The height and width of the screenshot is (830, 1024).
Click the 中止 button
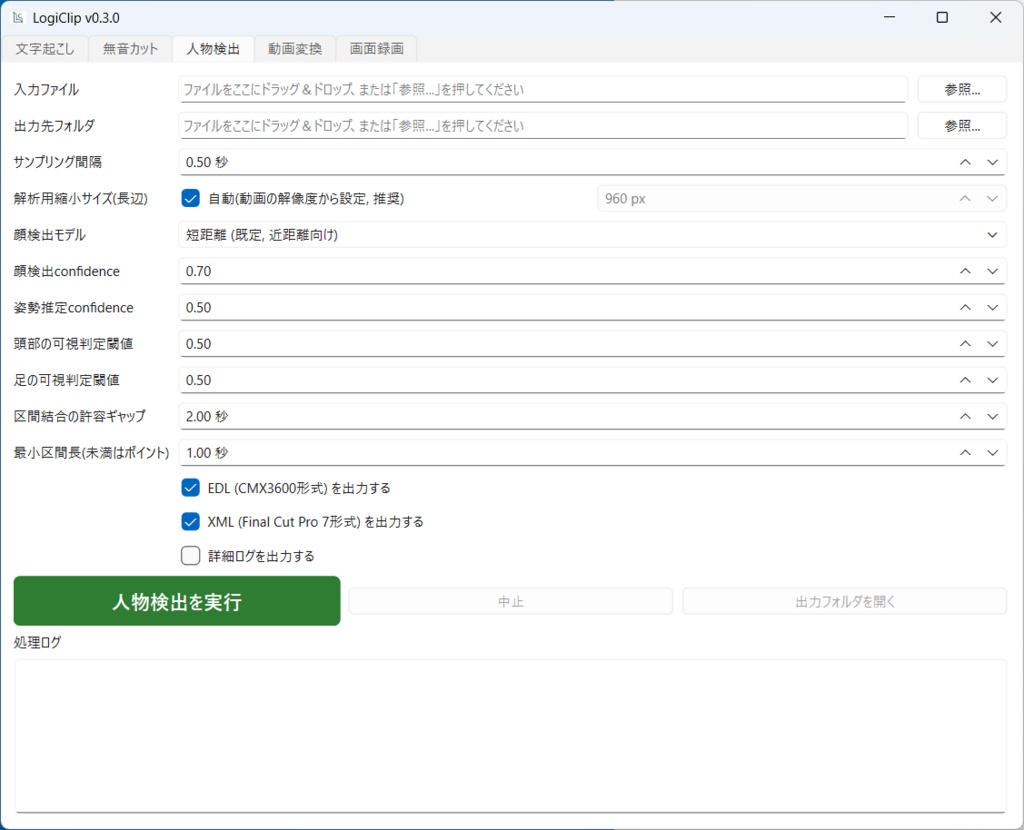pos(511,601)
